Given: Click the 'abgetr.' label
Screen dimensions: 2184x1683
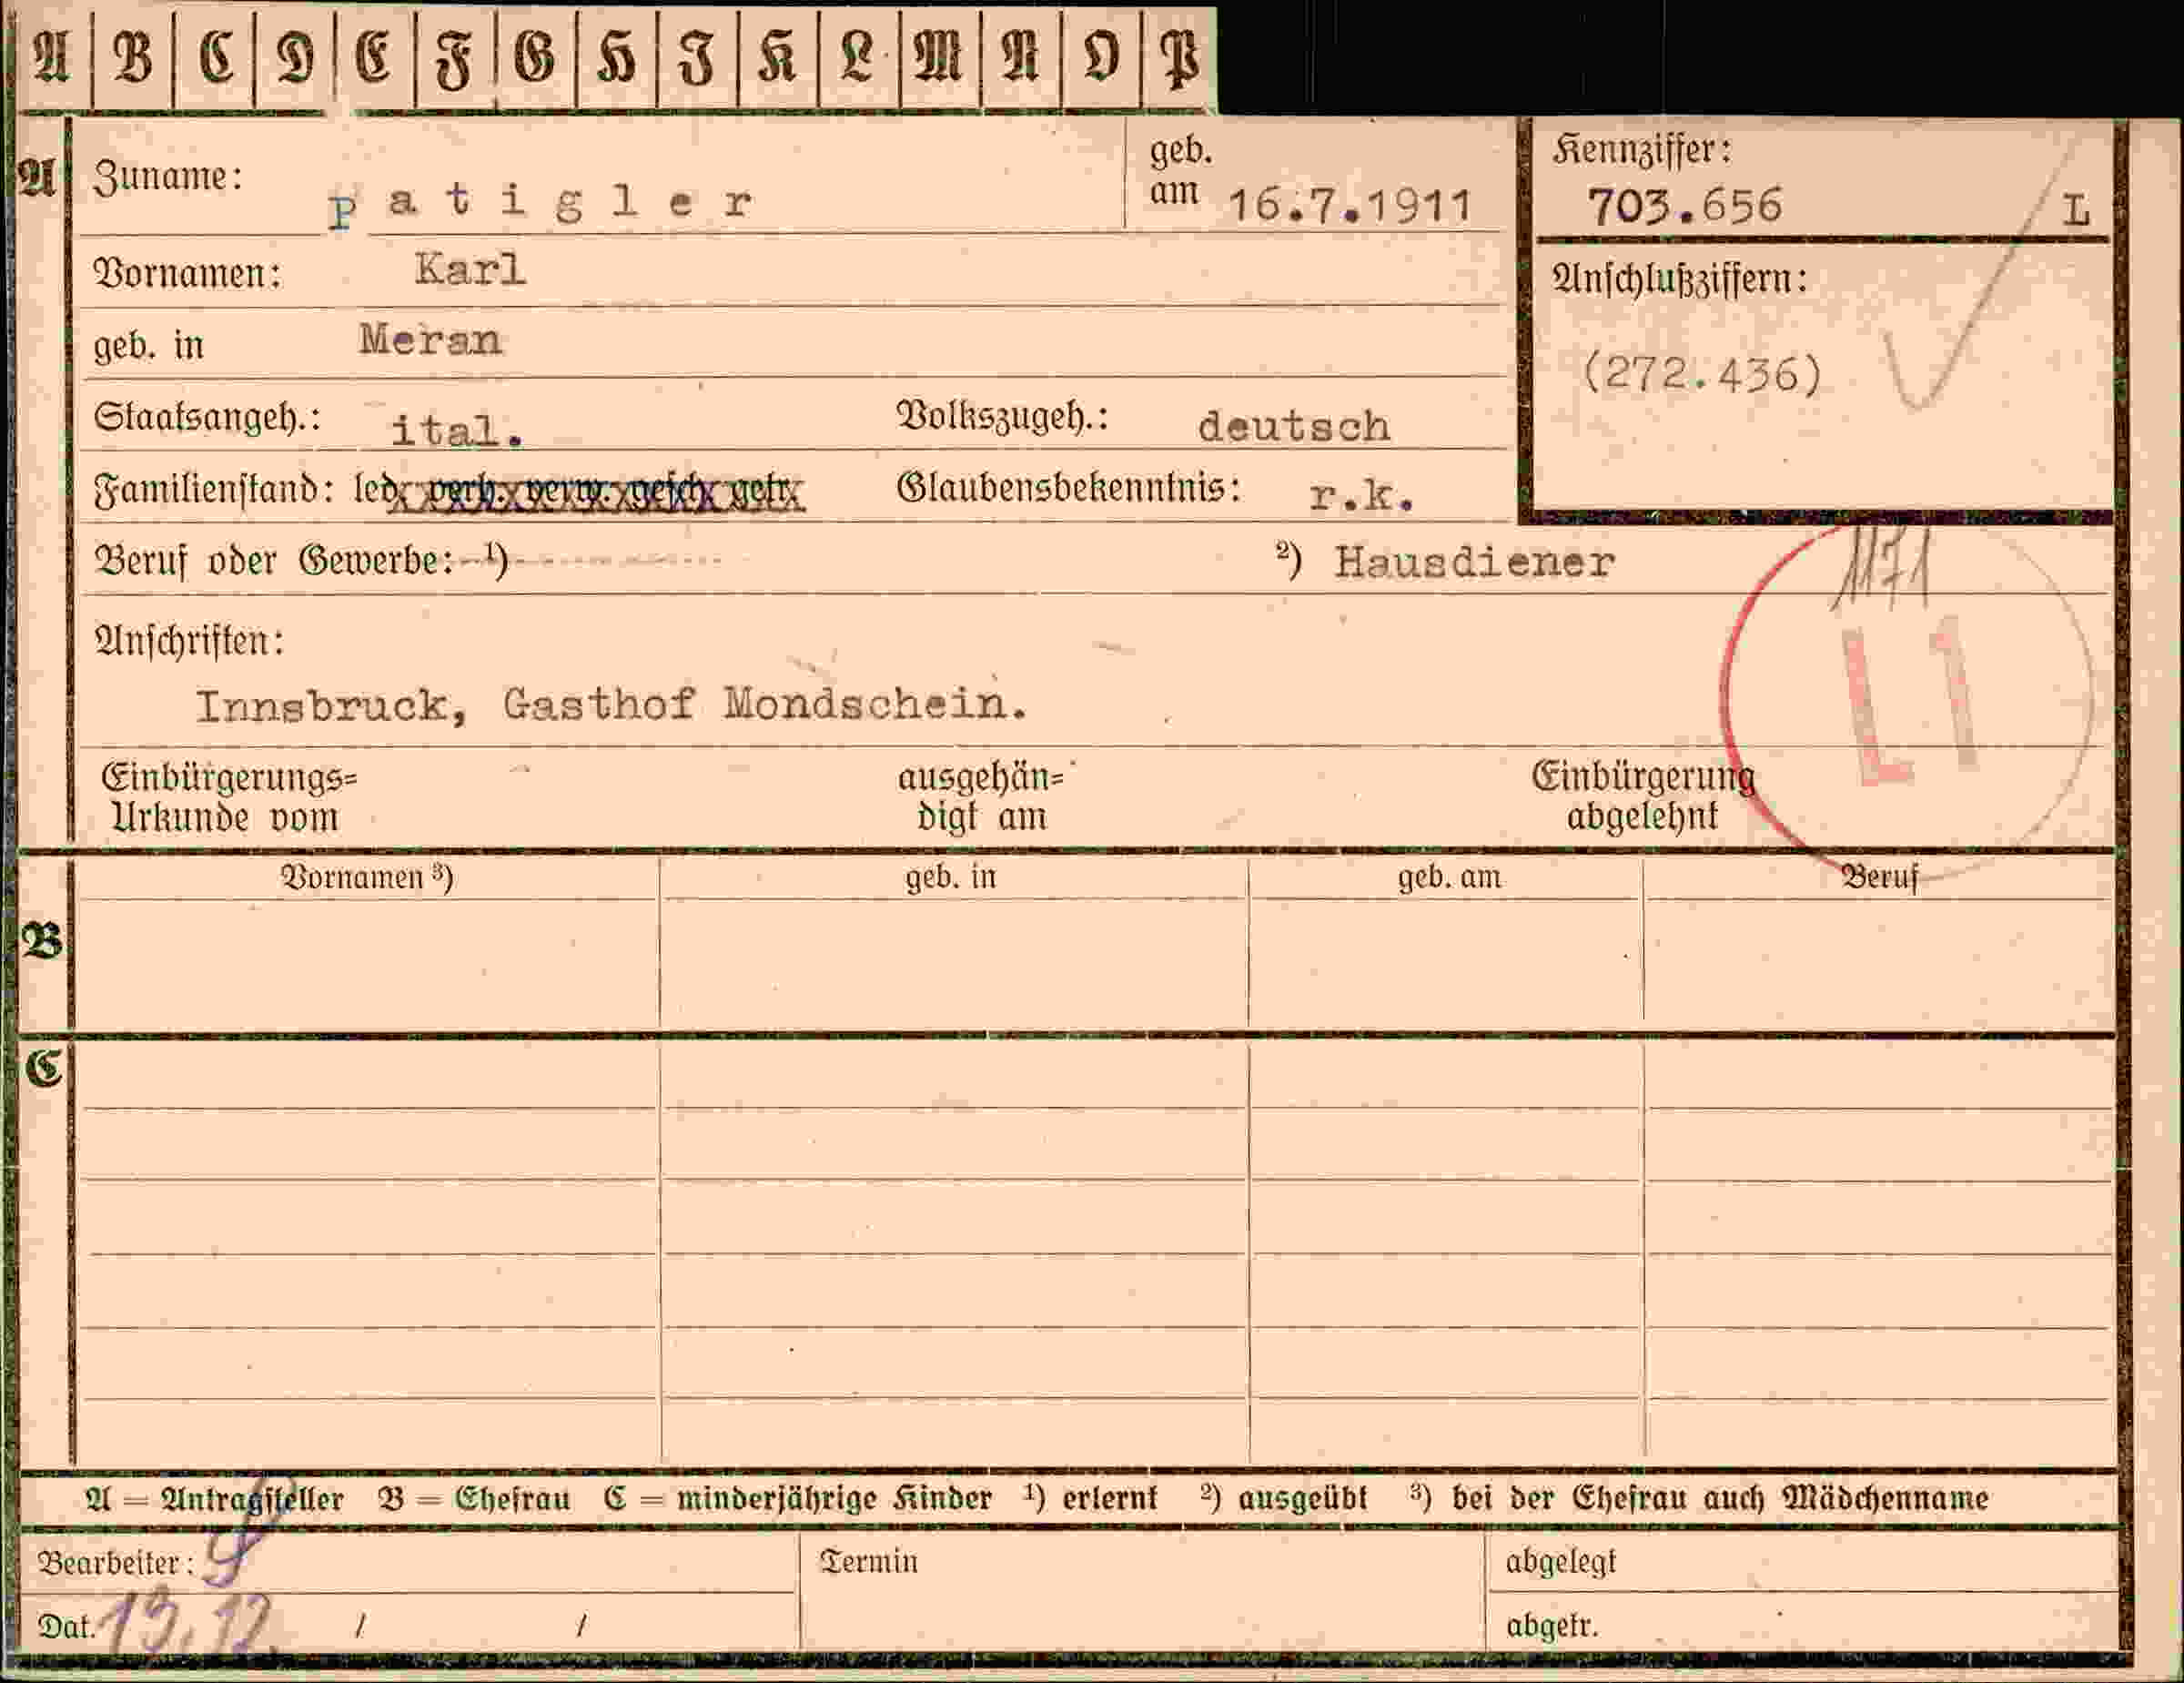Looking at the screenshot, I should click(1552, 1626).
